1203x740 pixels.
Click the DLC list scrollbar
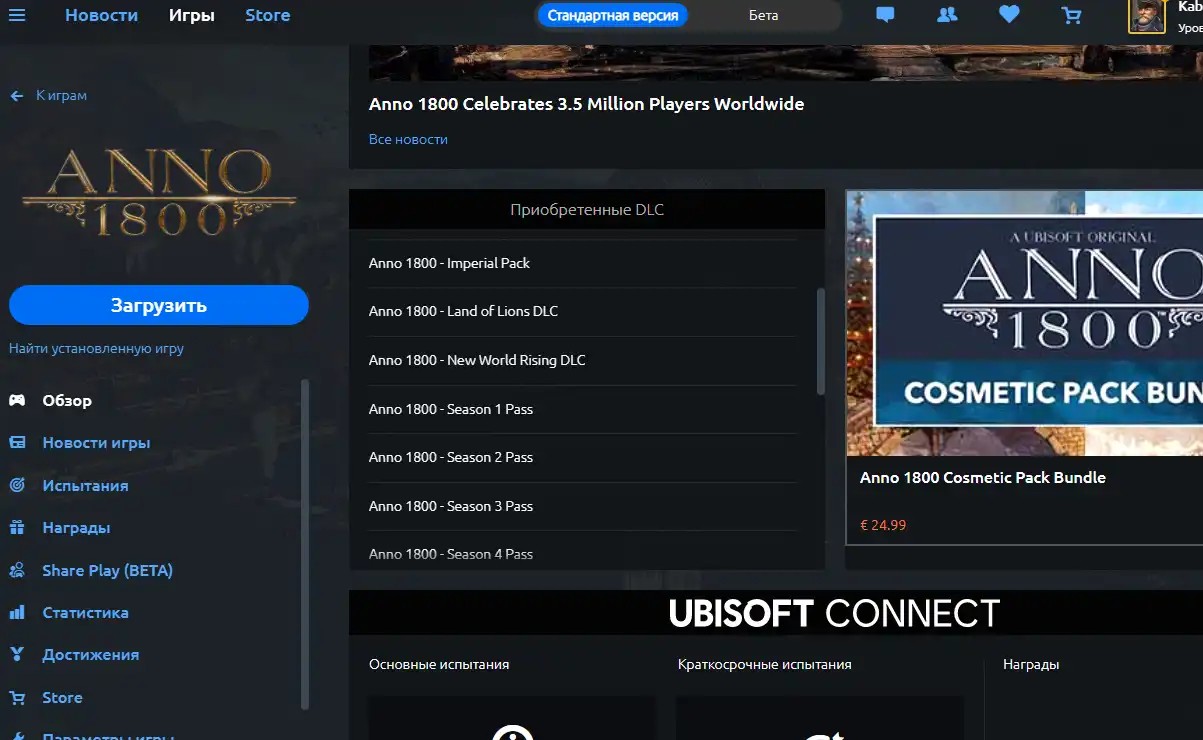tap(821, 340)
